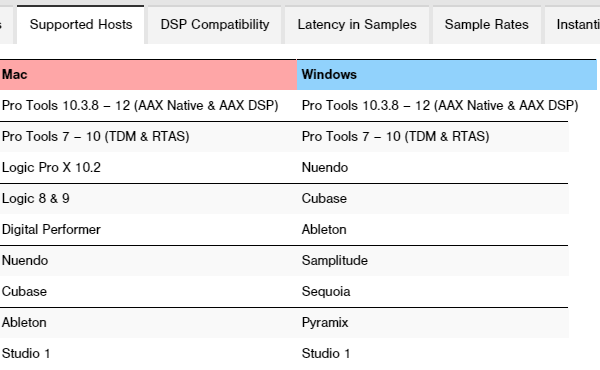Select Windows Pro Tools 7 – 10 entry
The height and width of the screenshot is (370, 600).
tap(396, 137)
